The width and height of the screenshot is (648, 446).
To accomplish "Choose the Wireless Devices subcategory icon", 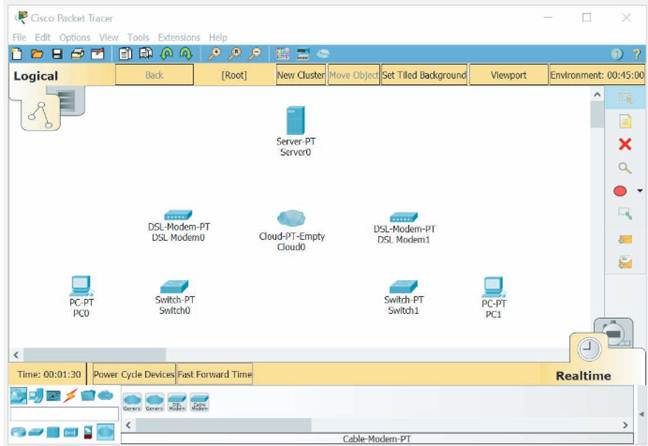I will [70, 432].
